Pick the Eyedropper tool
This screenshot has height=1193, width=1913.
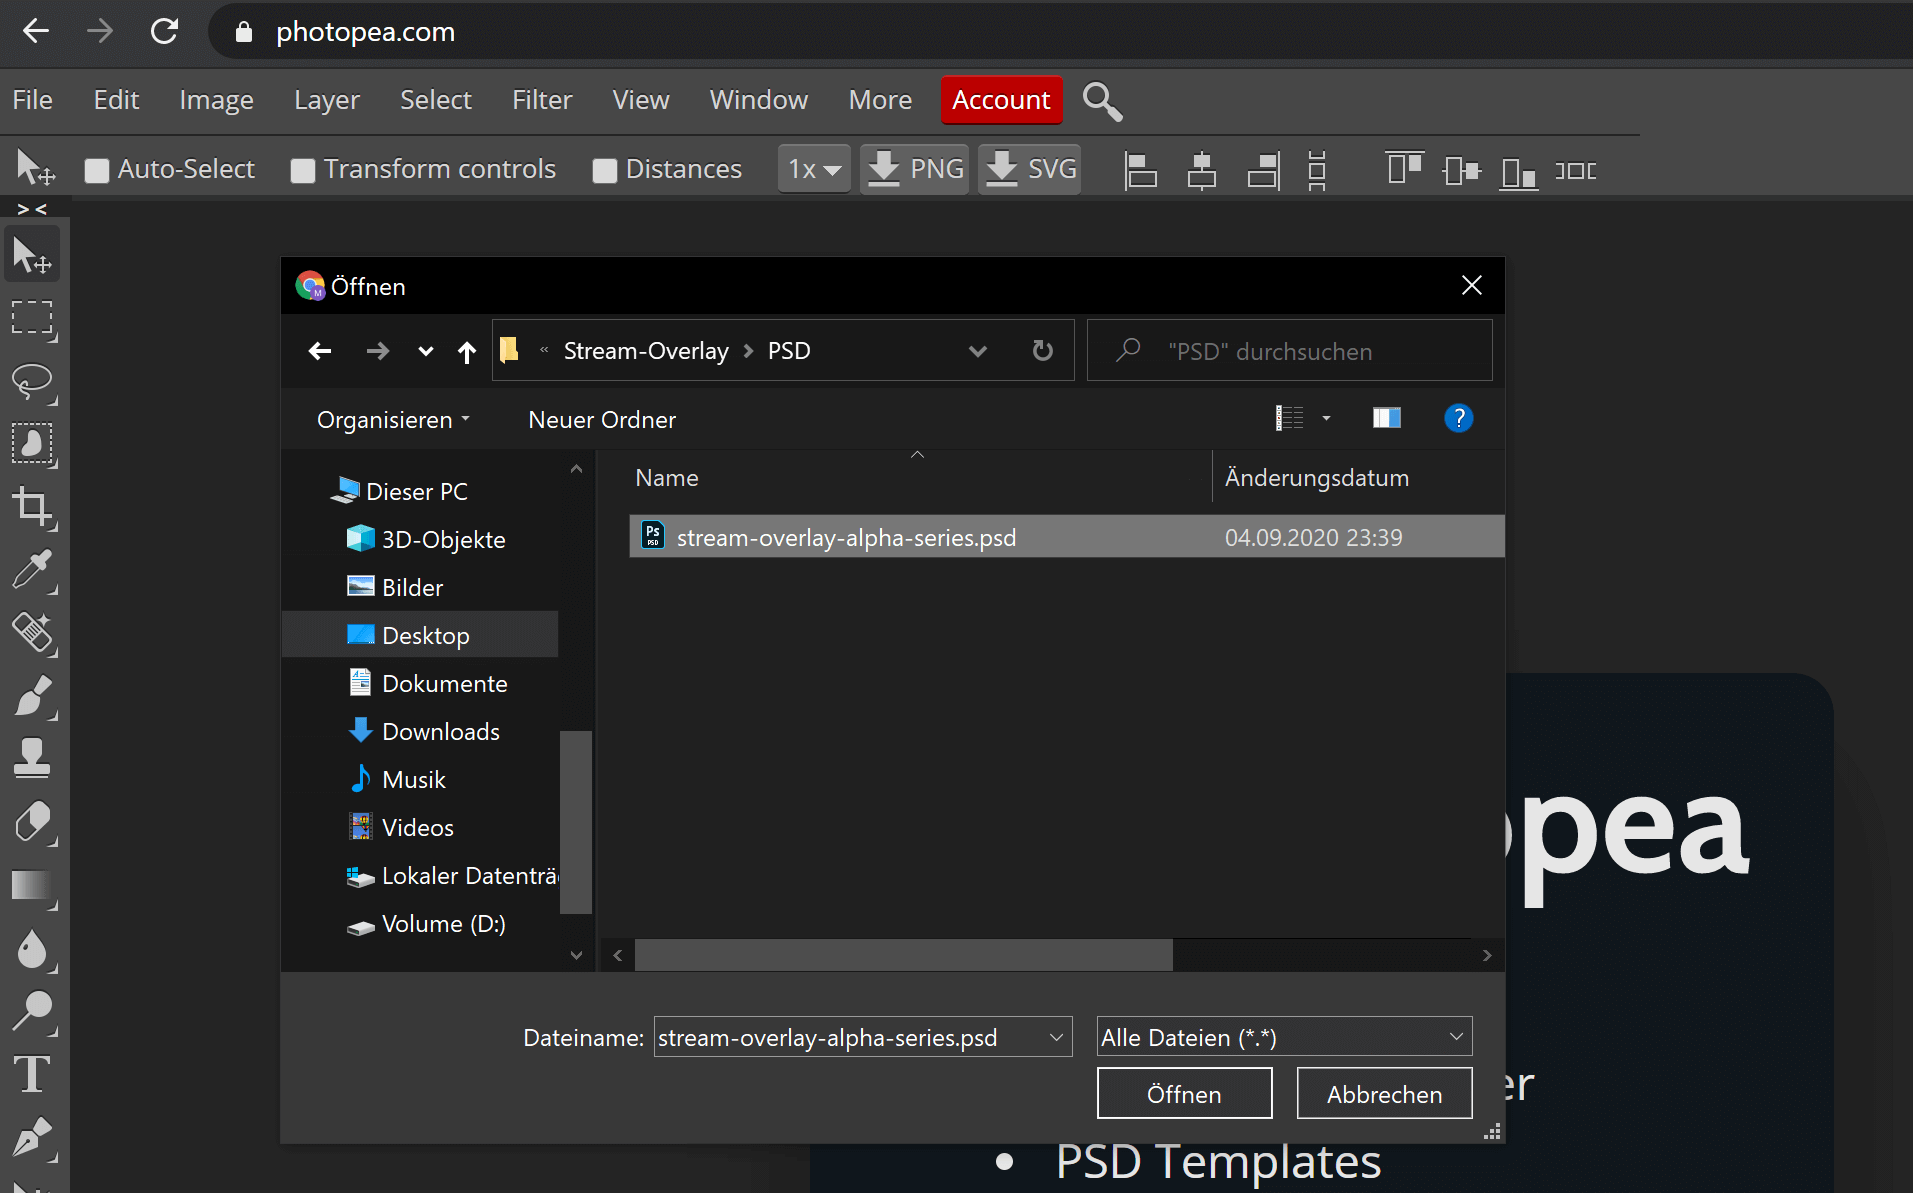point(32,570)
